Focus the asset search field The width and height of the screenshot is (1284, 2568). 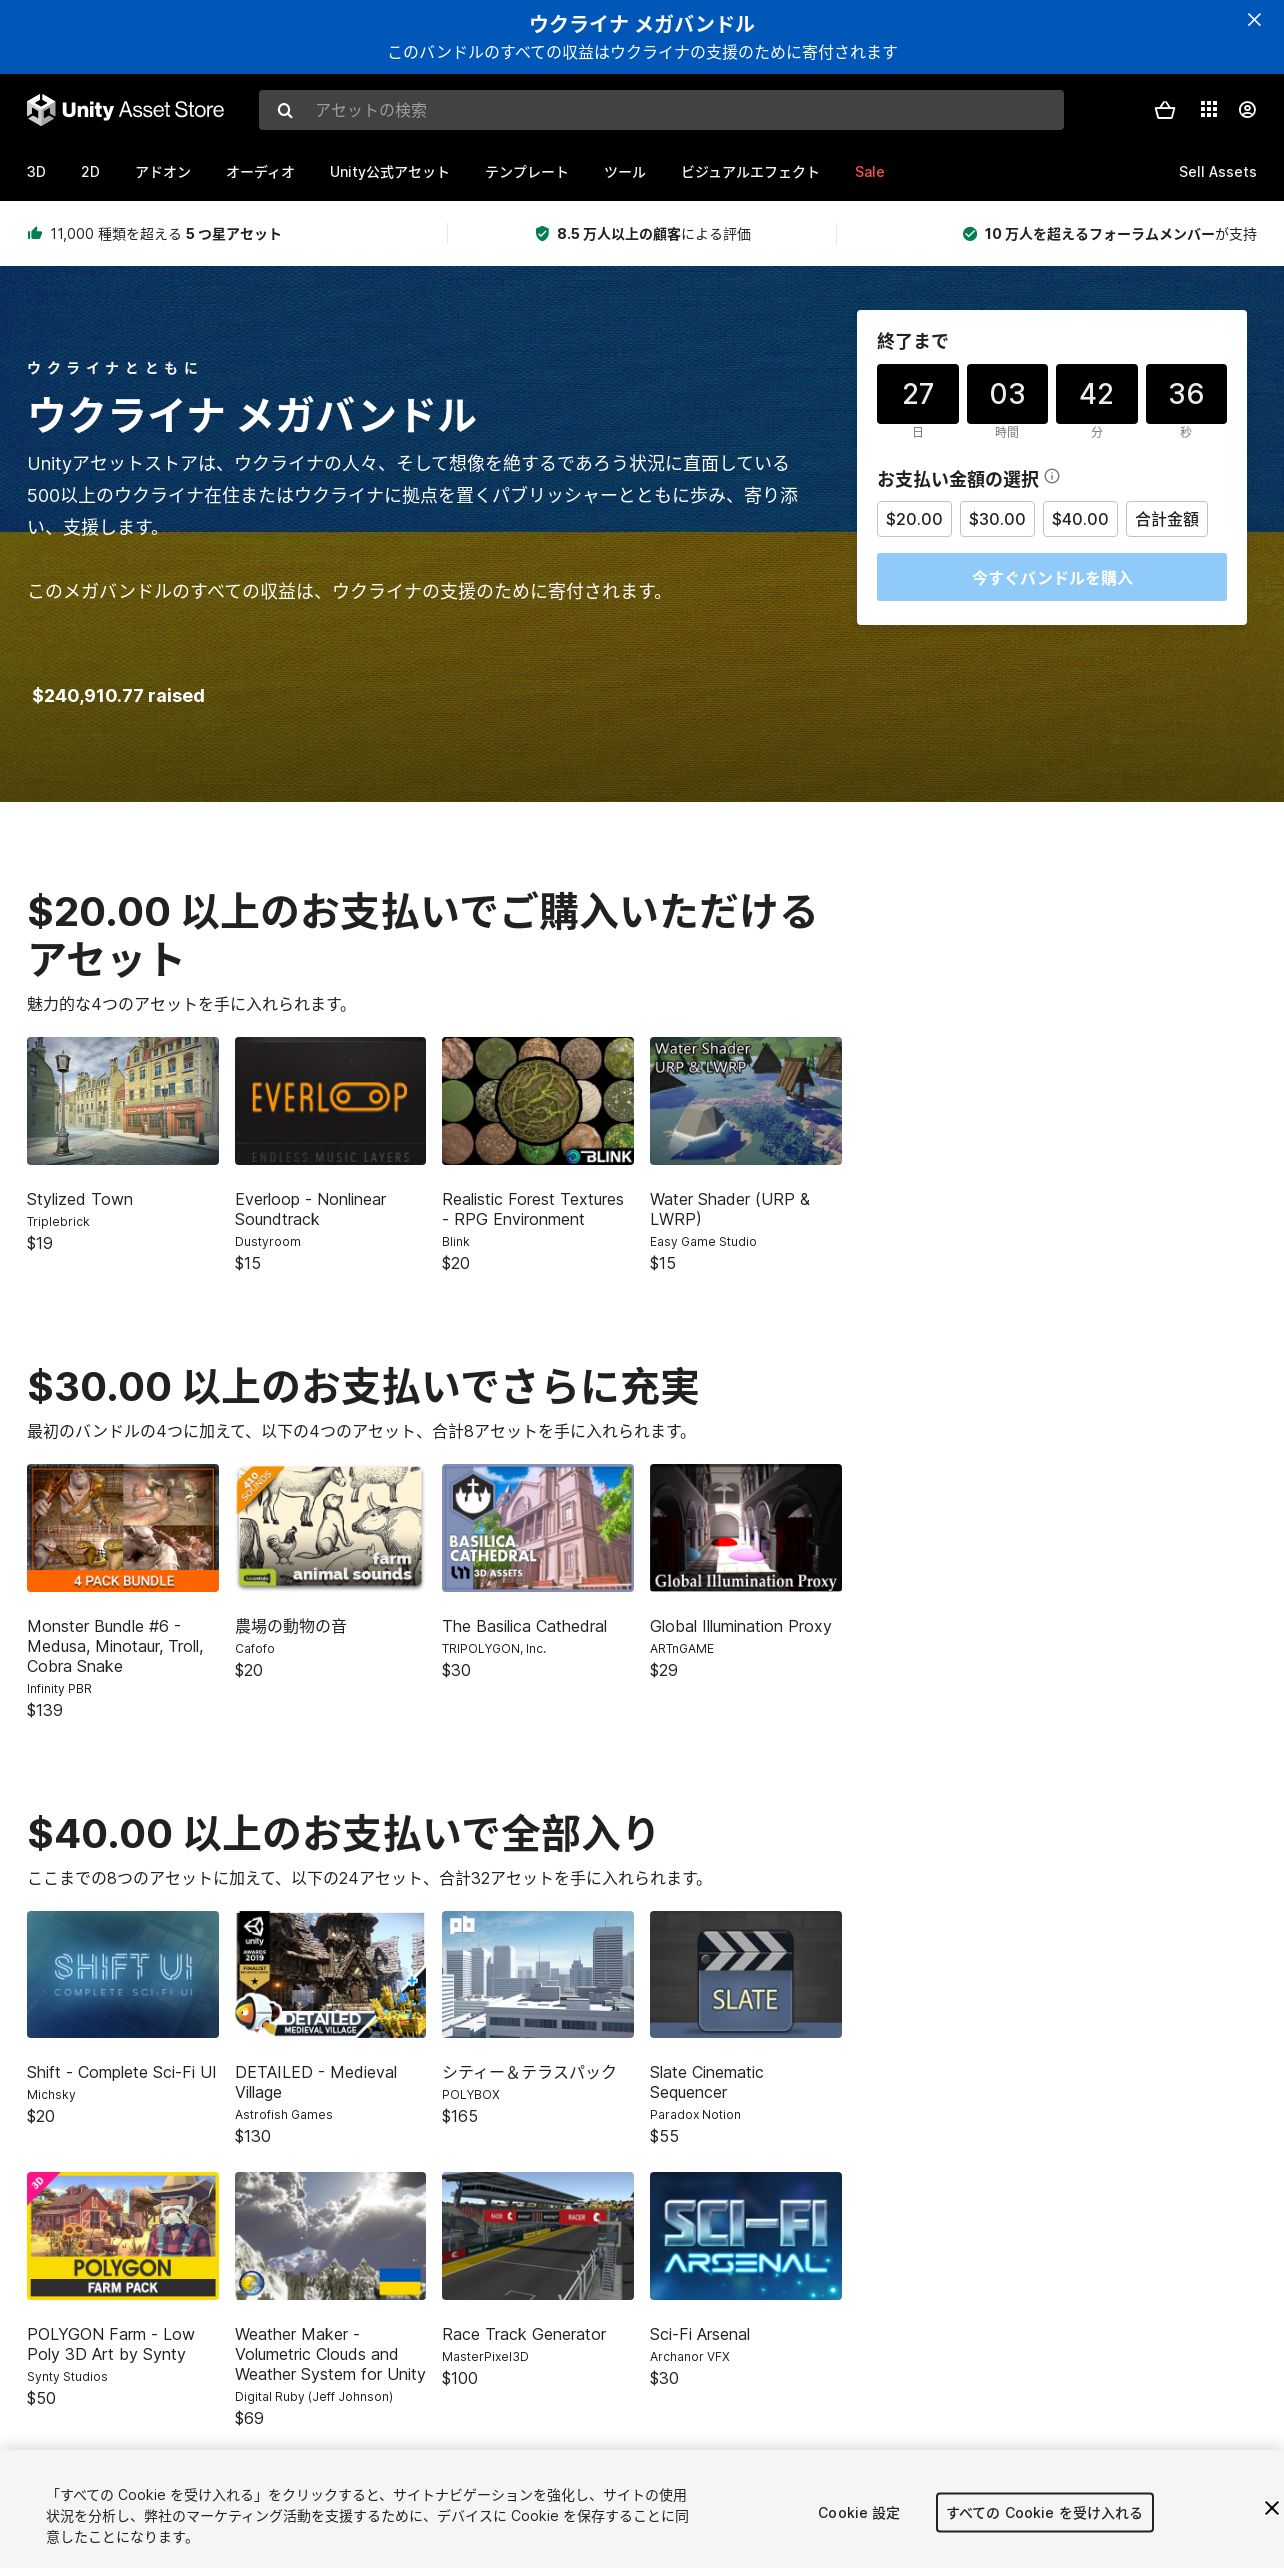coord(661,110)
